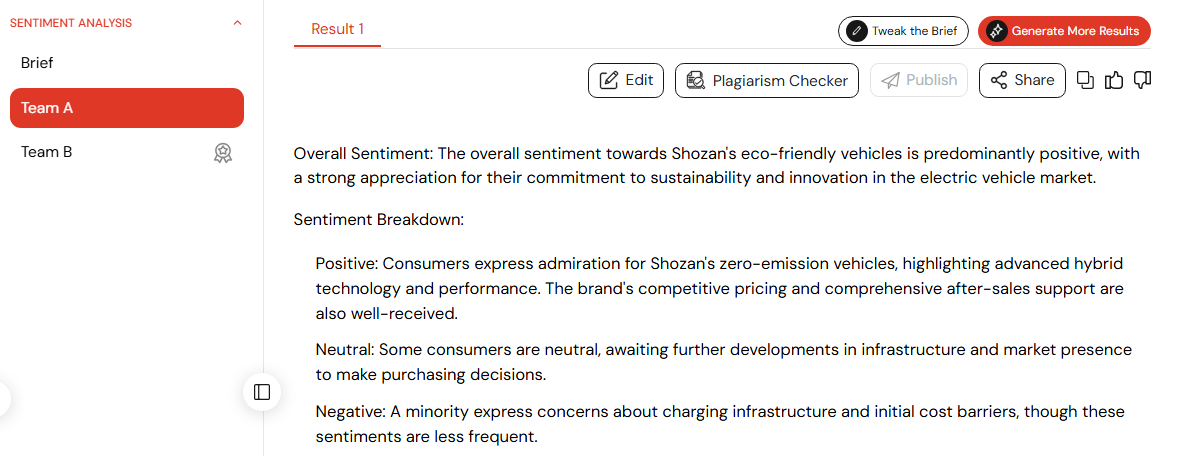
Task: Click the sparkle icon in Generate More Results
Action: pyautogui.click(x=996, y=31)
